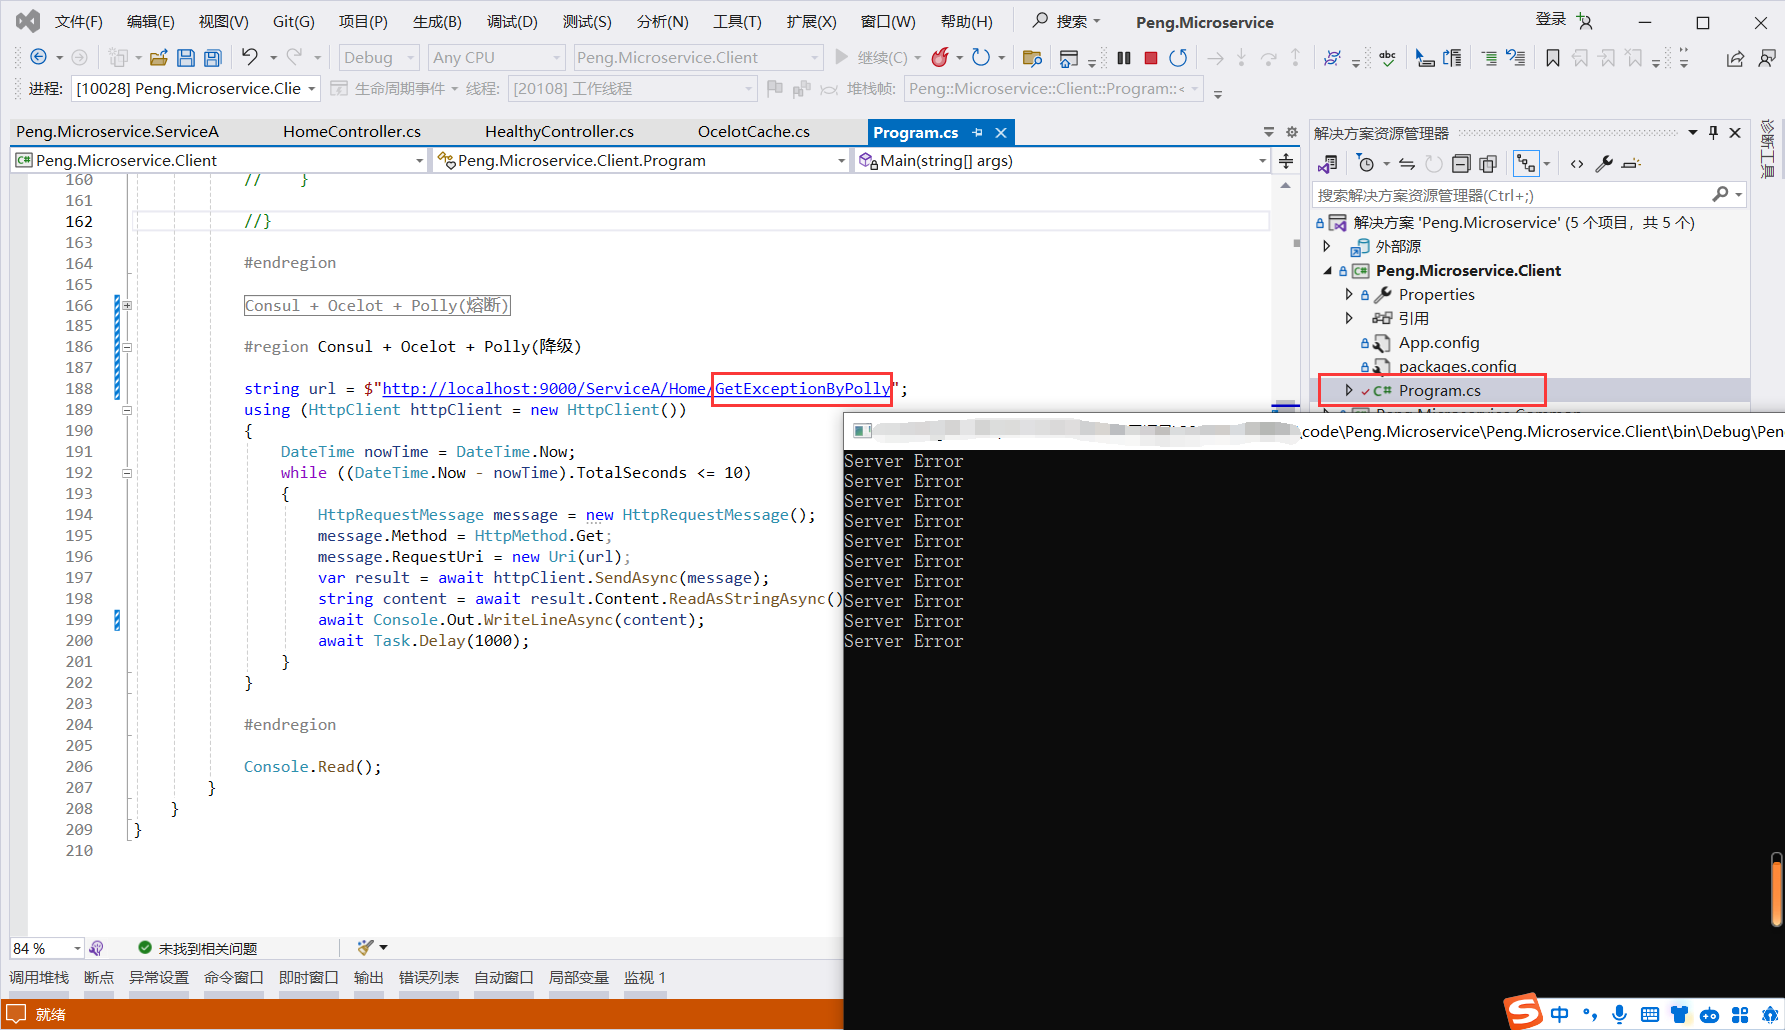Expand the collapsed Consul + Ocelot + Polly(熔断) region

point(127,305)
